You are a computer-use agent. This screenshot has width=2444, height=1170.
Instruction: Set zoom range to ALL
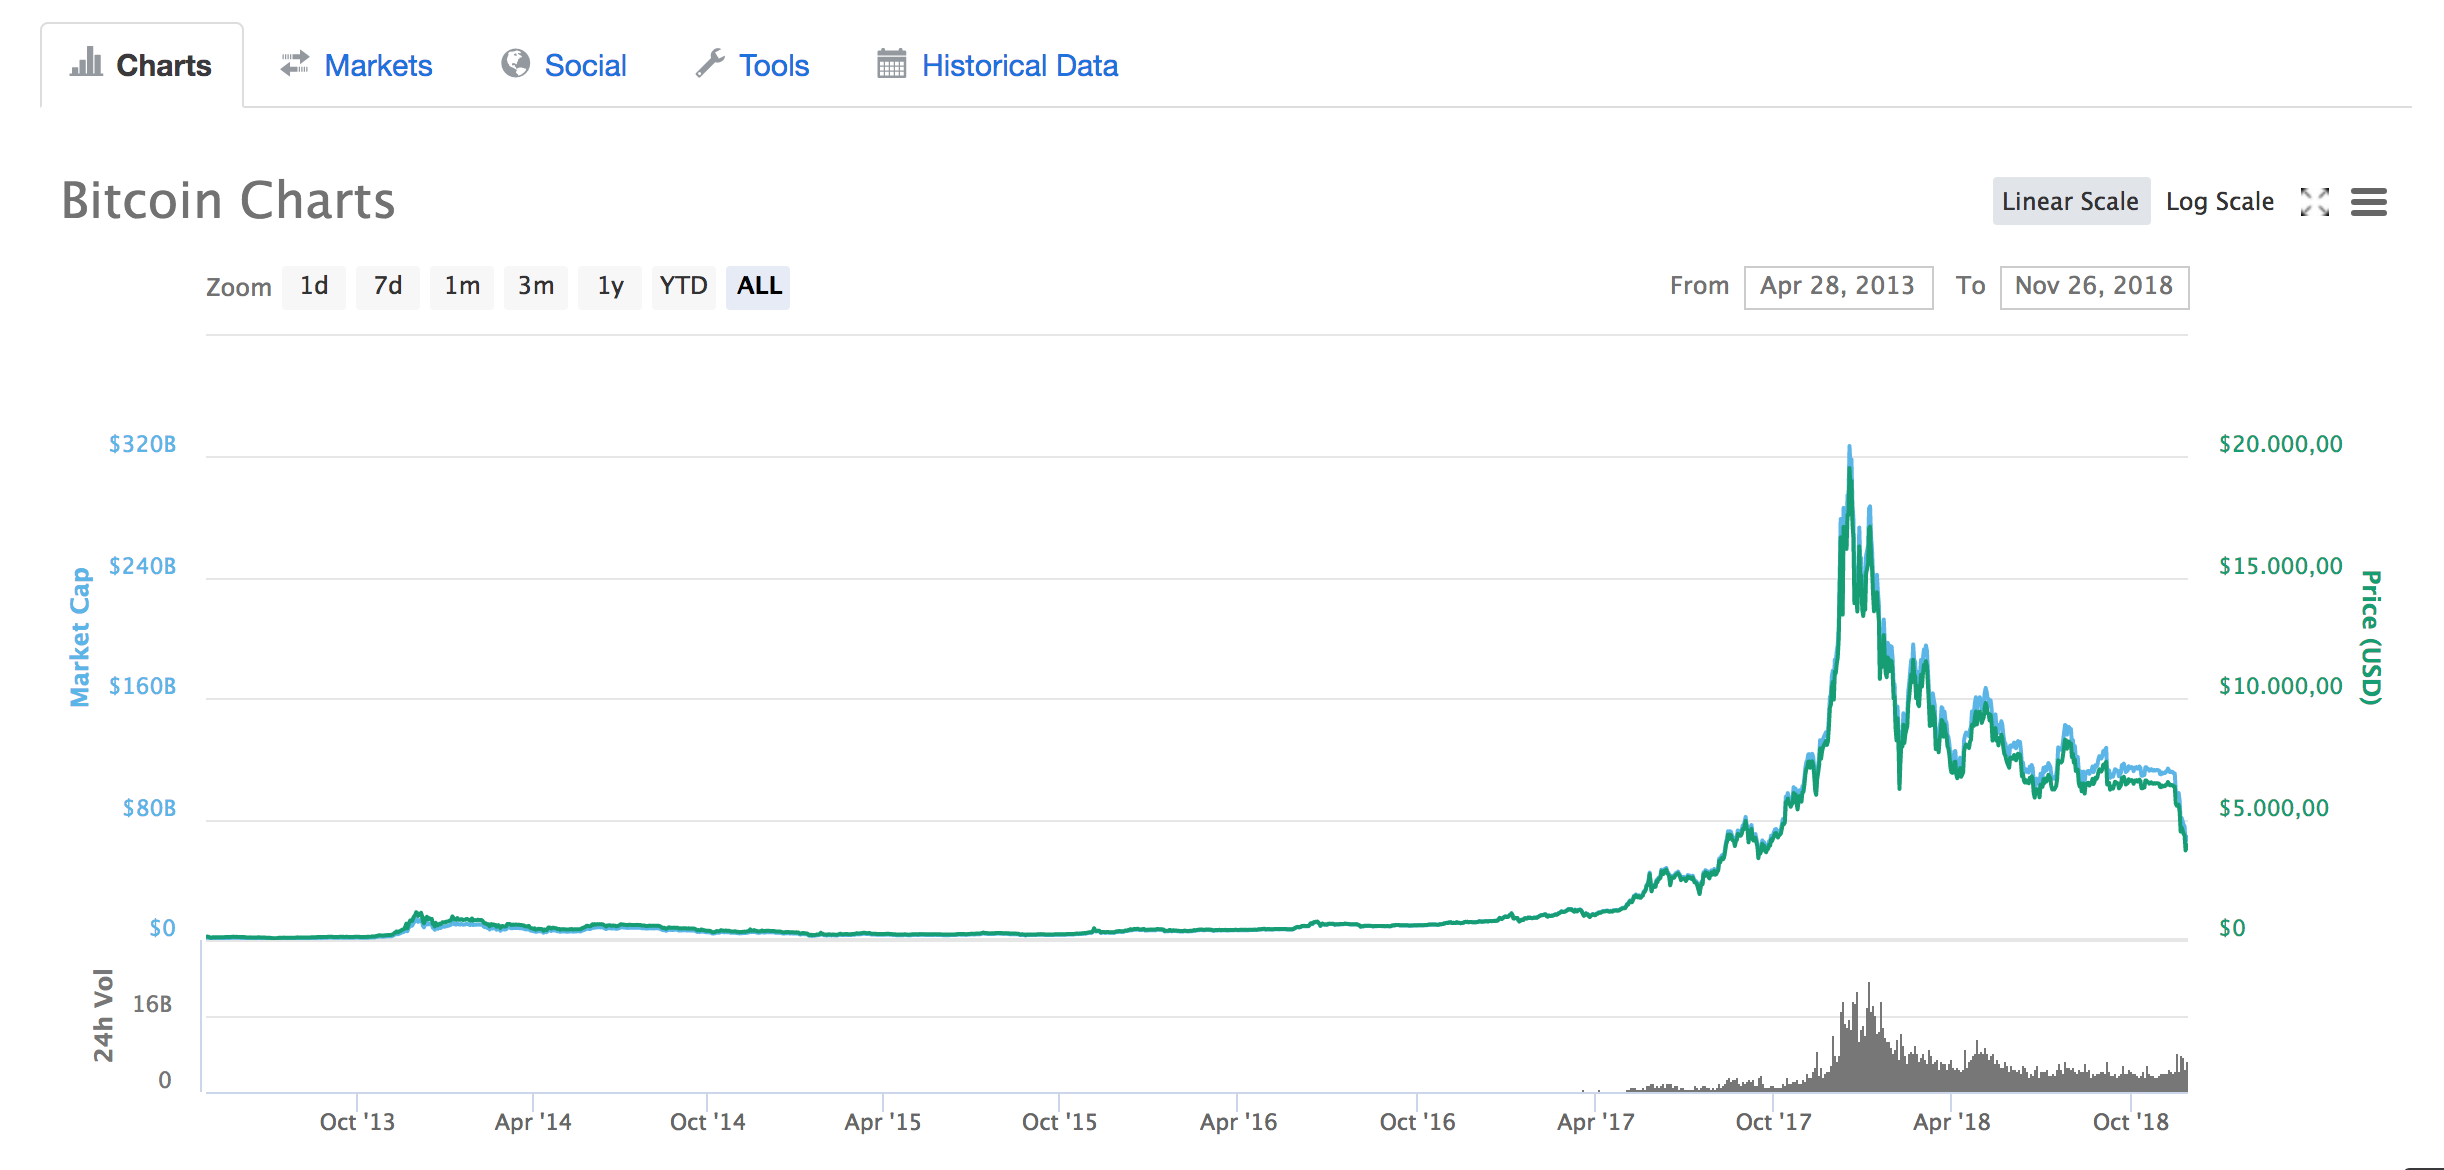click(x=758, y=287)
